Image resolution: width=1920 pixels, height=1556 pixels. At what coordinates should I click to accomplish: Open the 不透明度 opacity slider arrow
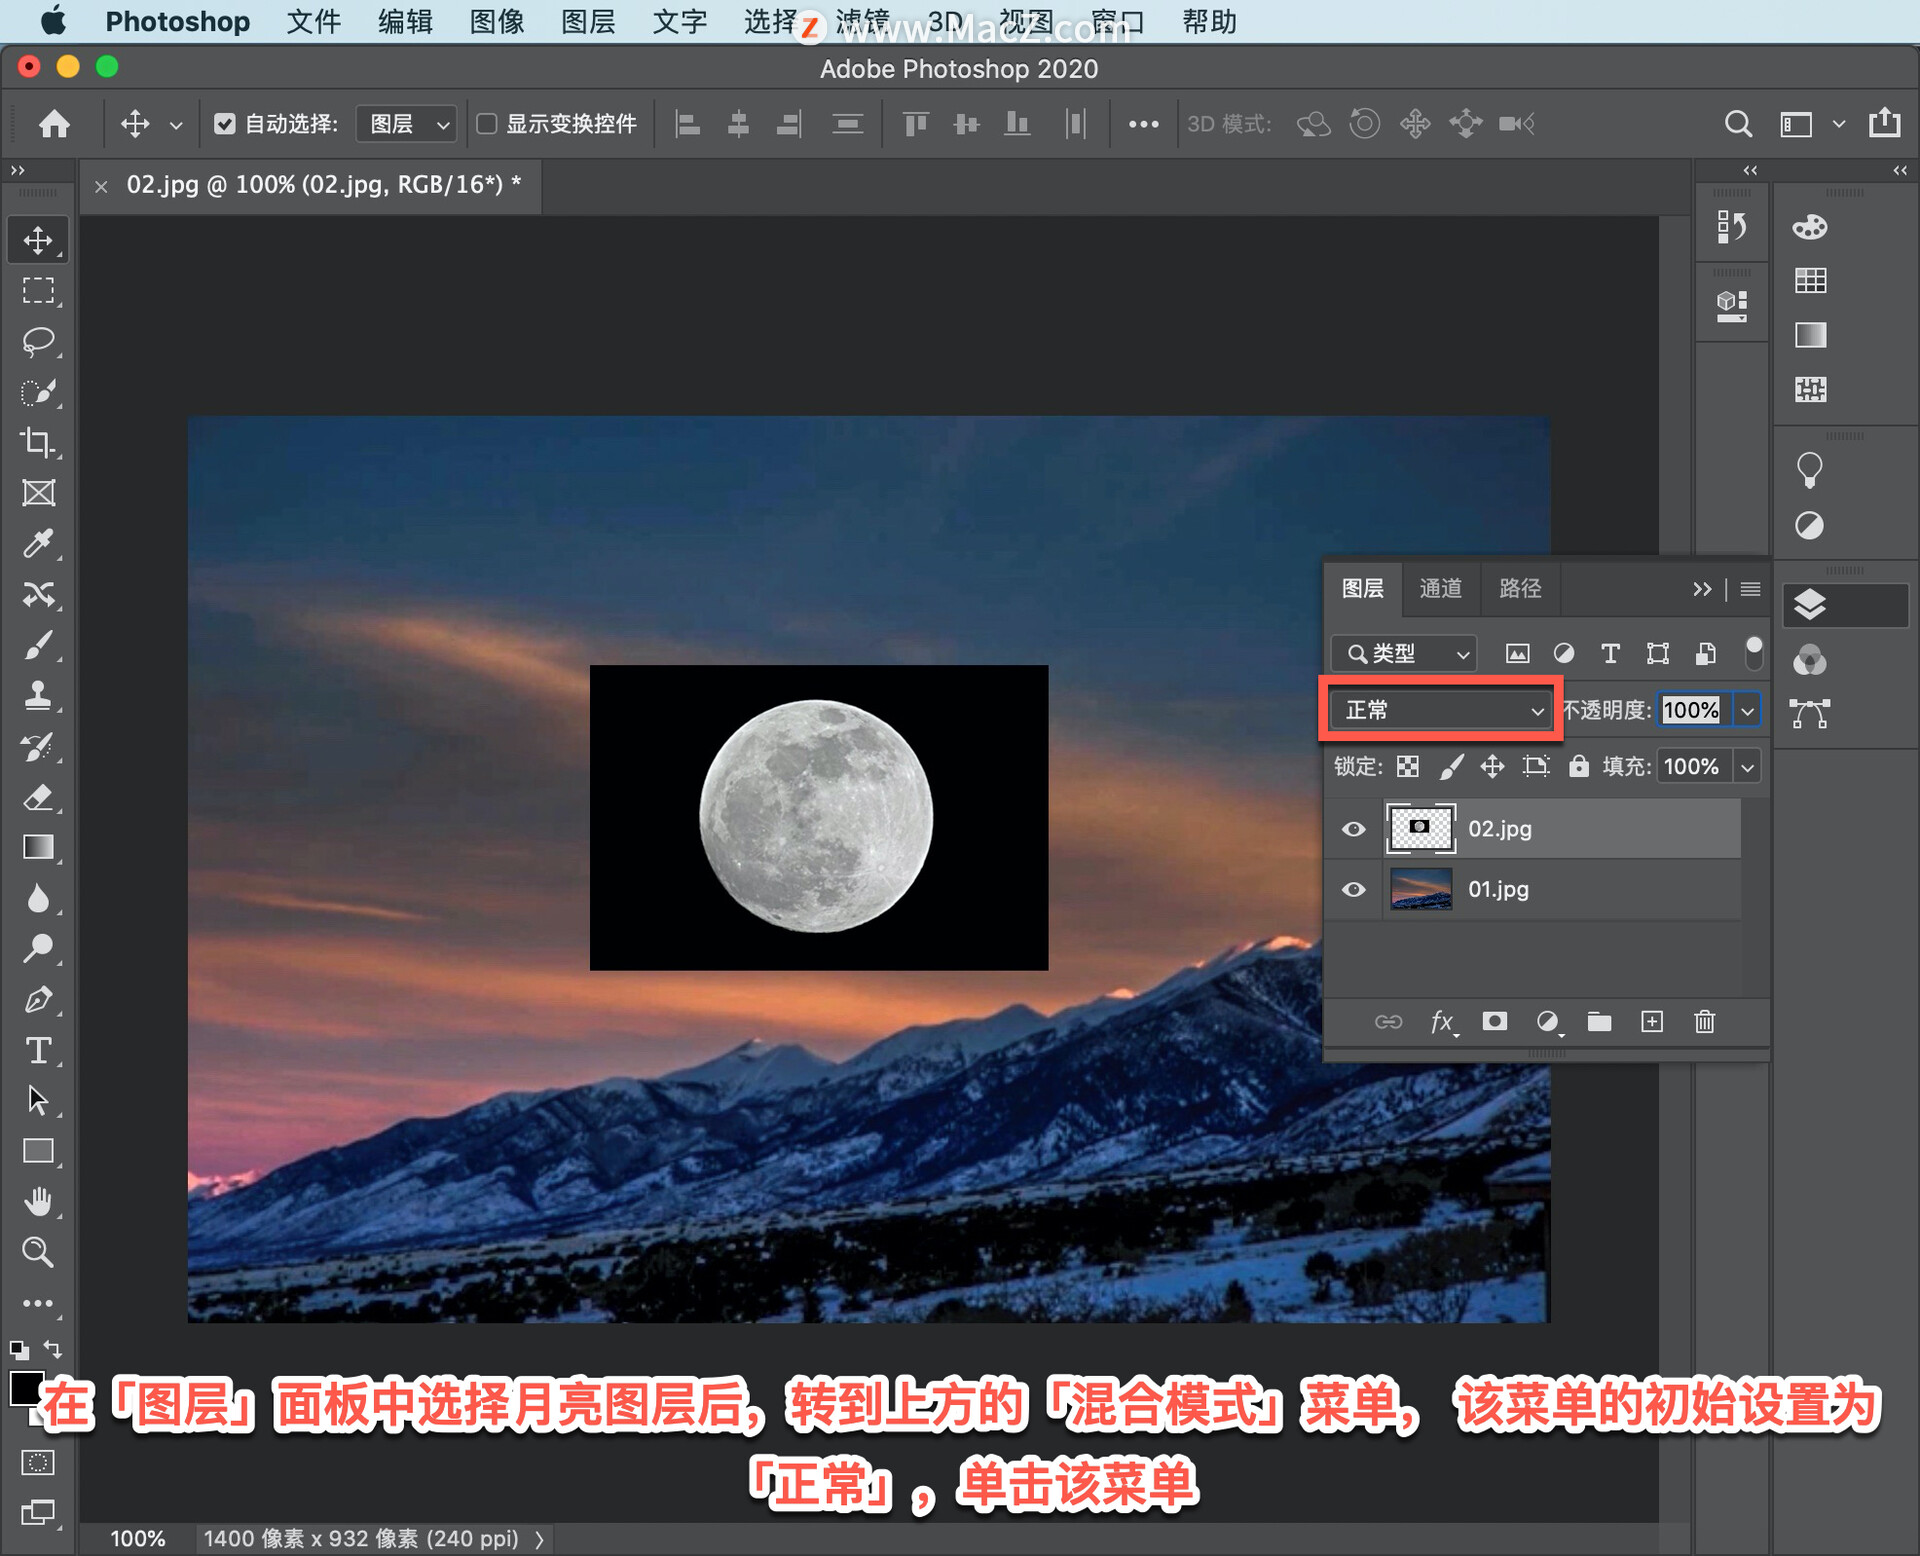point(1747,710)
